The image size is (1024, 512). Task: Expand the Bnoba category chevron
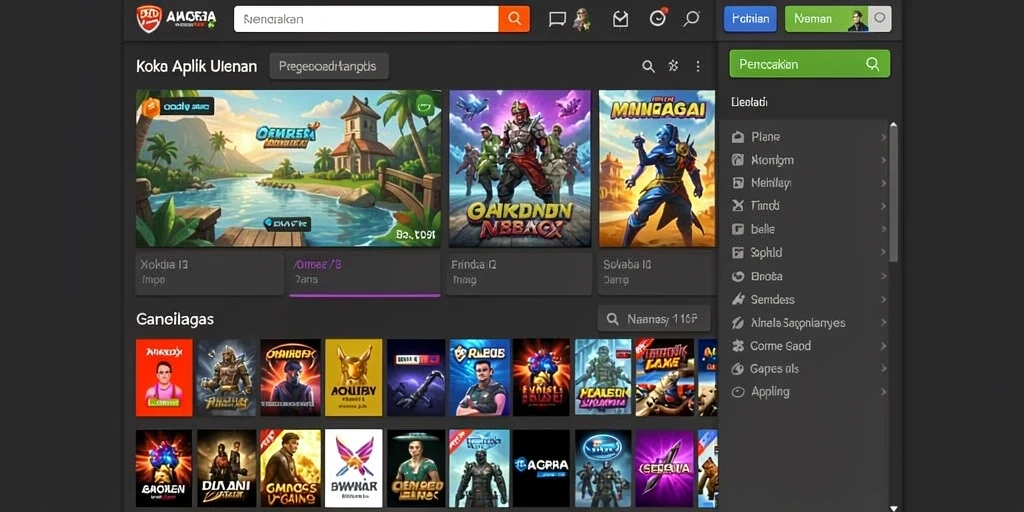(884, 276)
